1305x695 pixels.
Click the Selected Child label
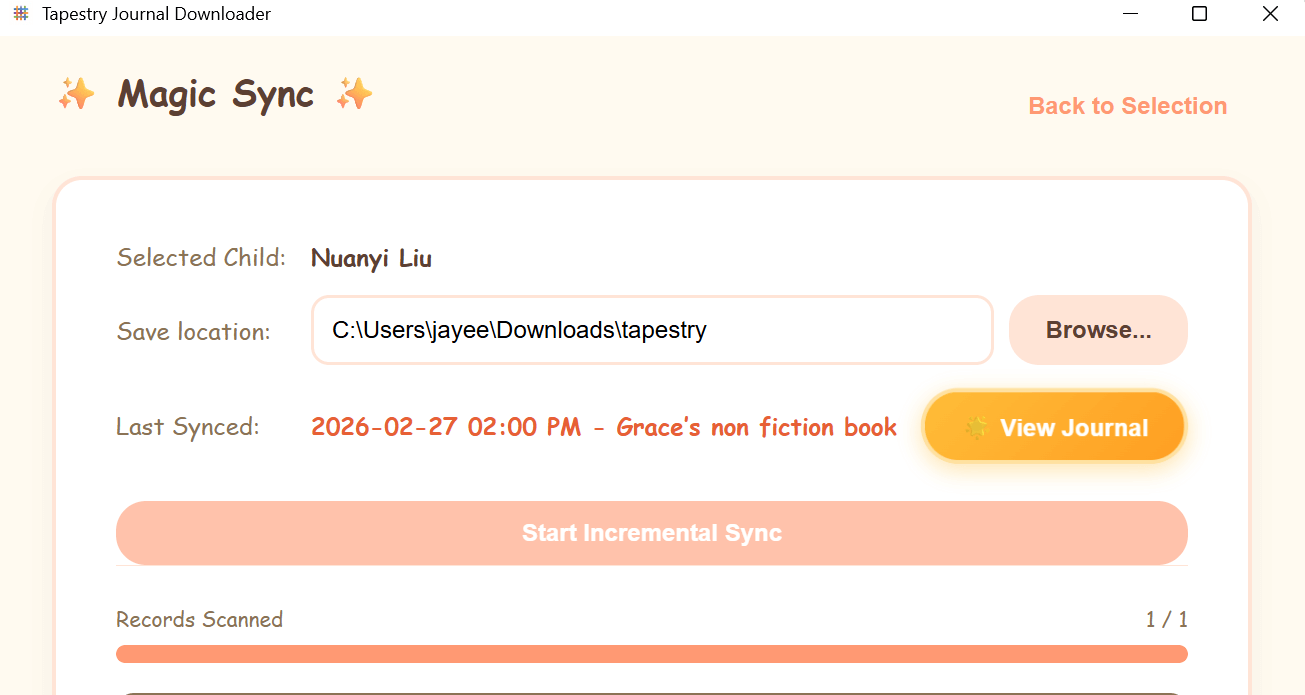[200, 257]
